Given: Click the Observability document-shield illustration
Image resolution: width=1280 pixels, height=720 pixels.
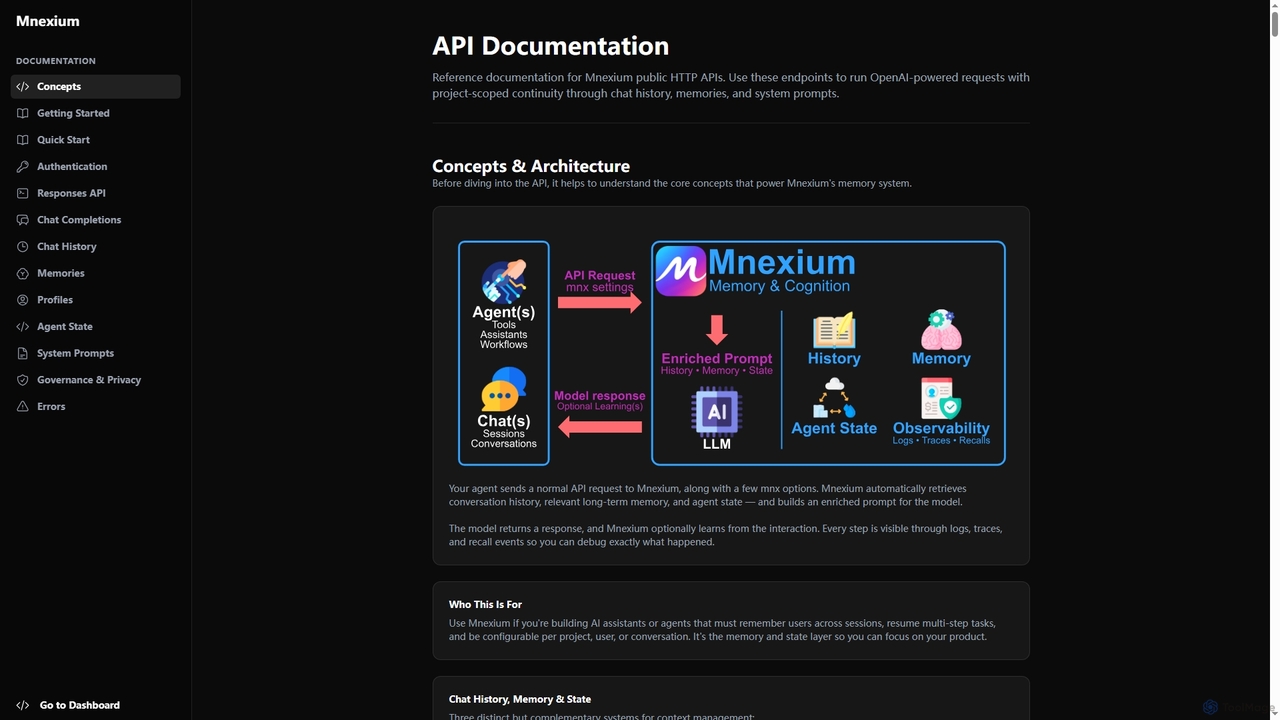Looking at the screenshot, I should [x=940, y=398].
